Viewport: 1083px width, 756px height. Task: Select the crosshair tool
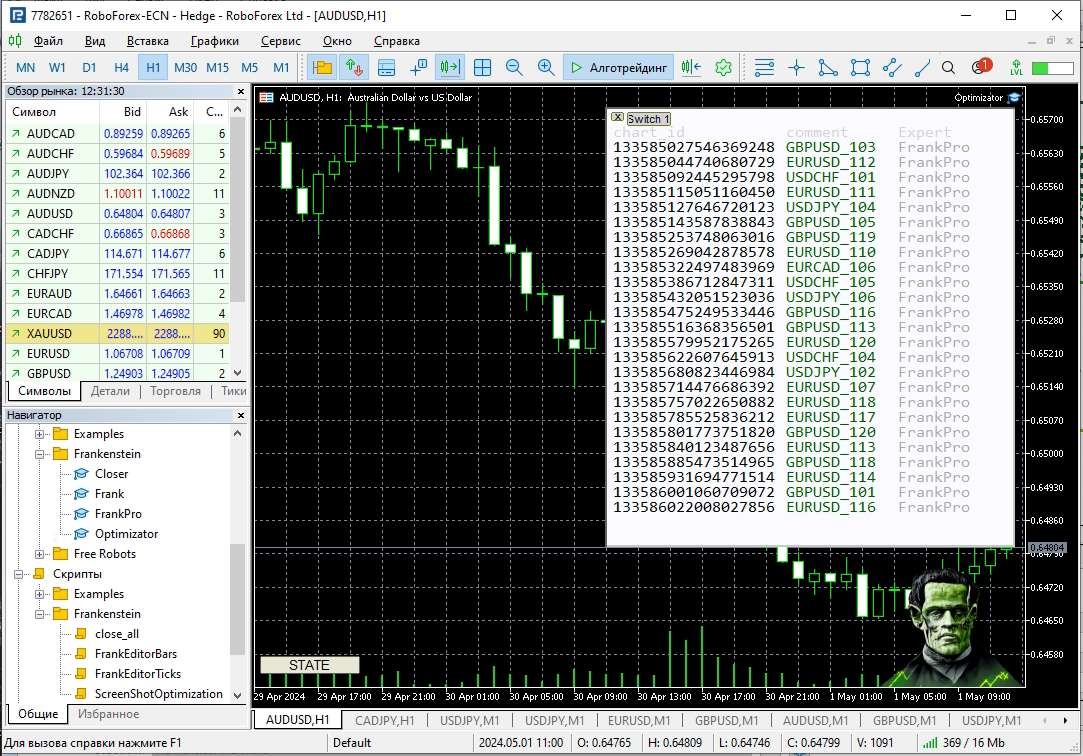(796, 67)
